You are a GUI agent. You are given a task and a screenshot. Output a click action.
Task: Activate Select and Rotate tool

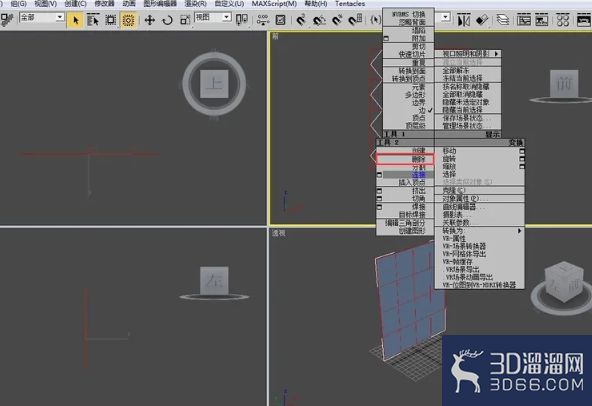pos(167,20)
